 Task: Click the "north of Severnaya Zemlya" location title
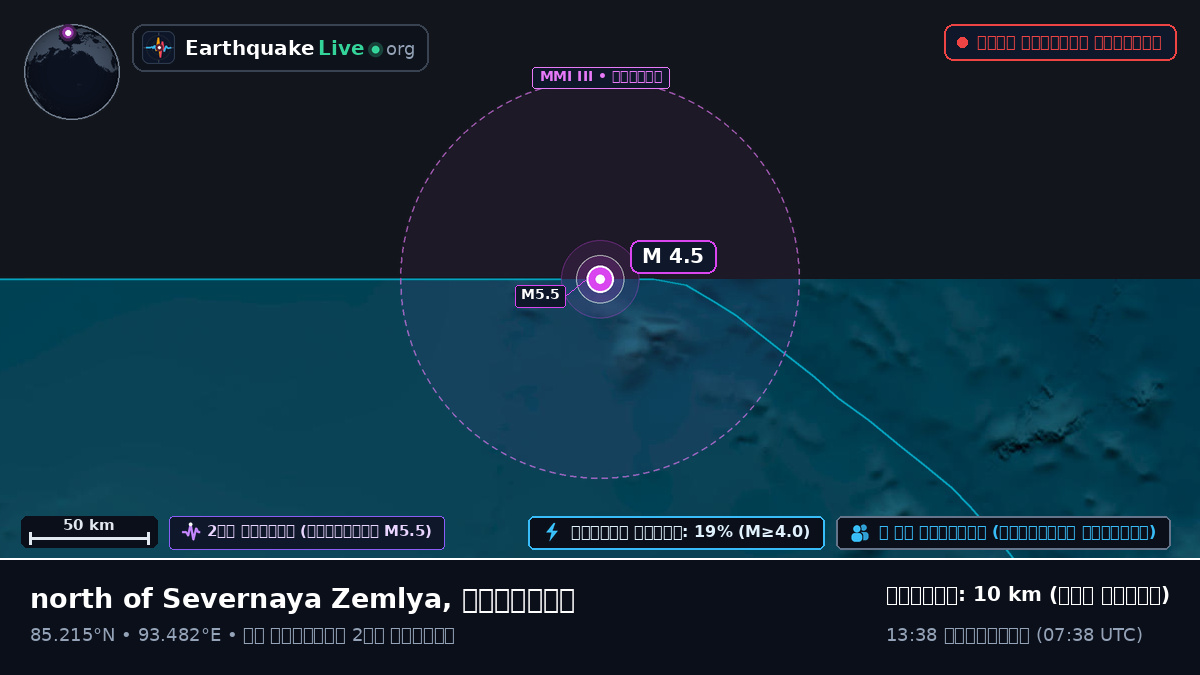[x=302, y=599]
